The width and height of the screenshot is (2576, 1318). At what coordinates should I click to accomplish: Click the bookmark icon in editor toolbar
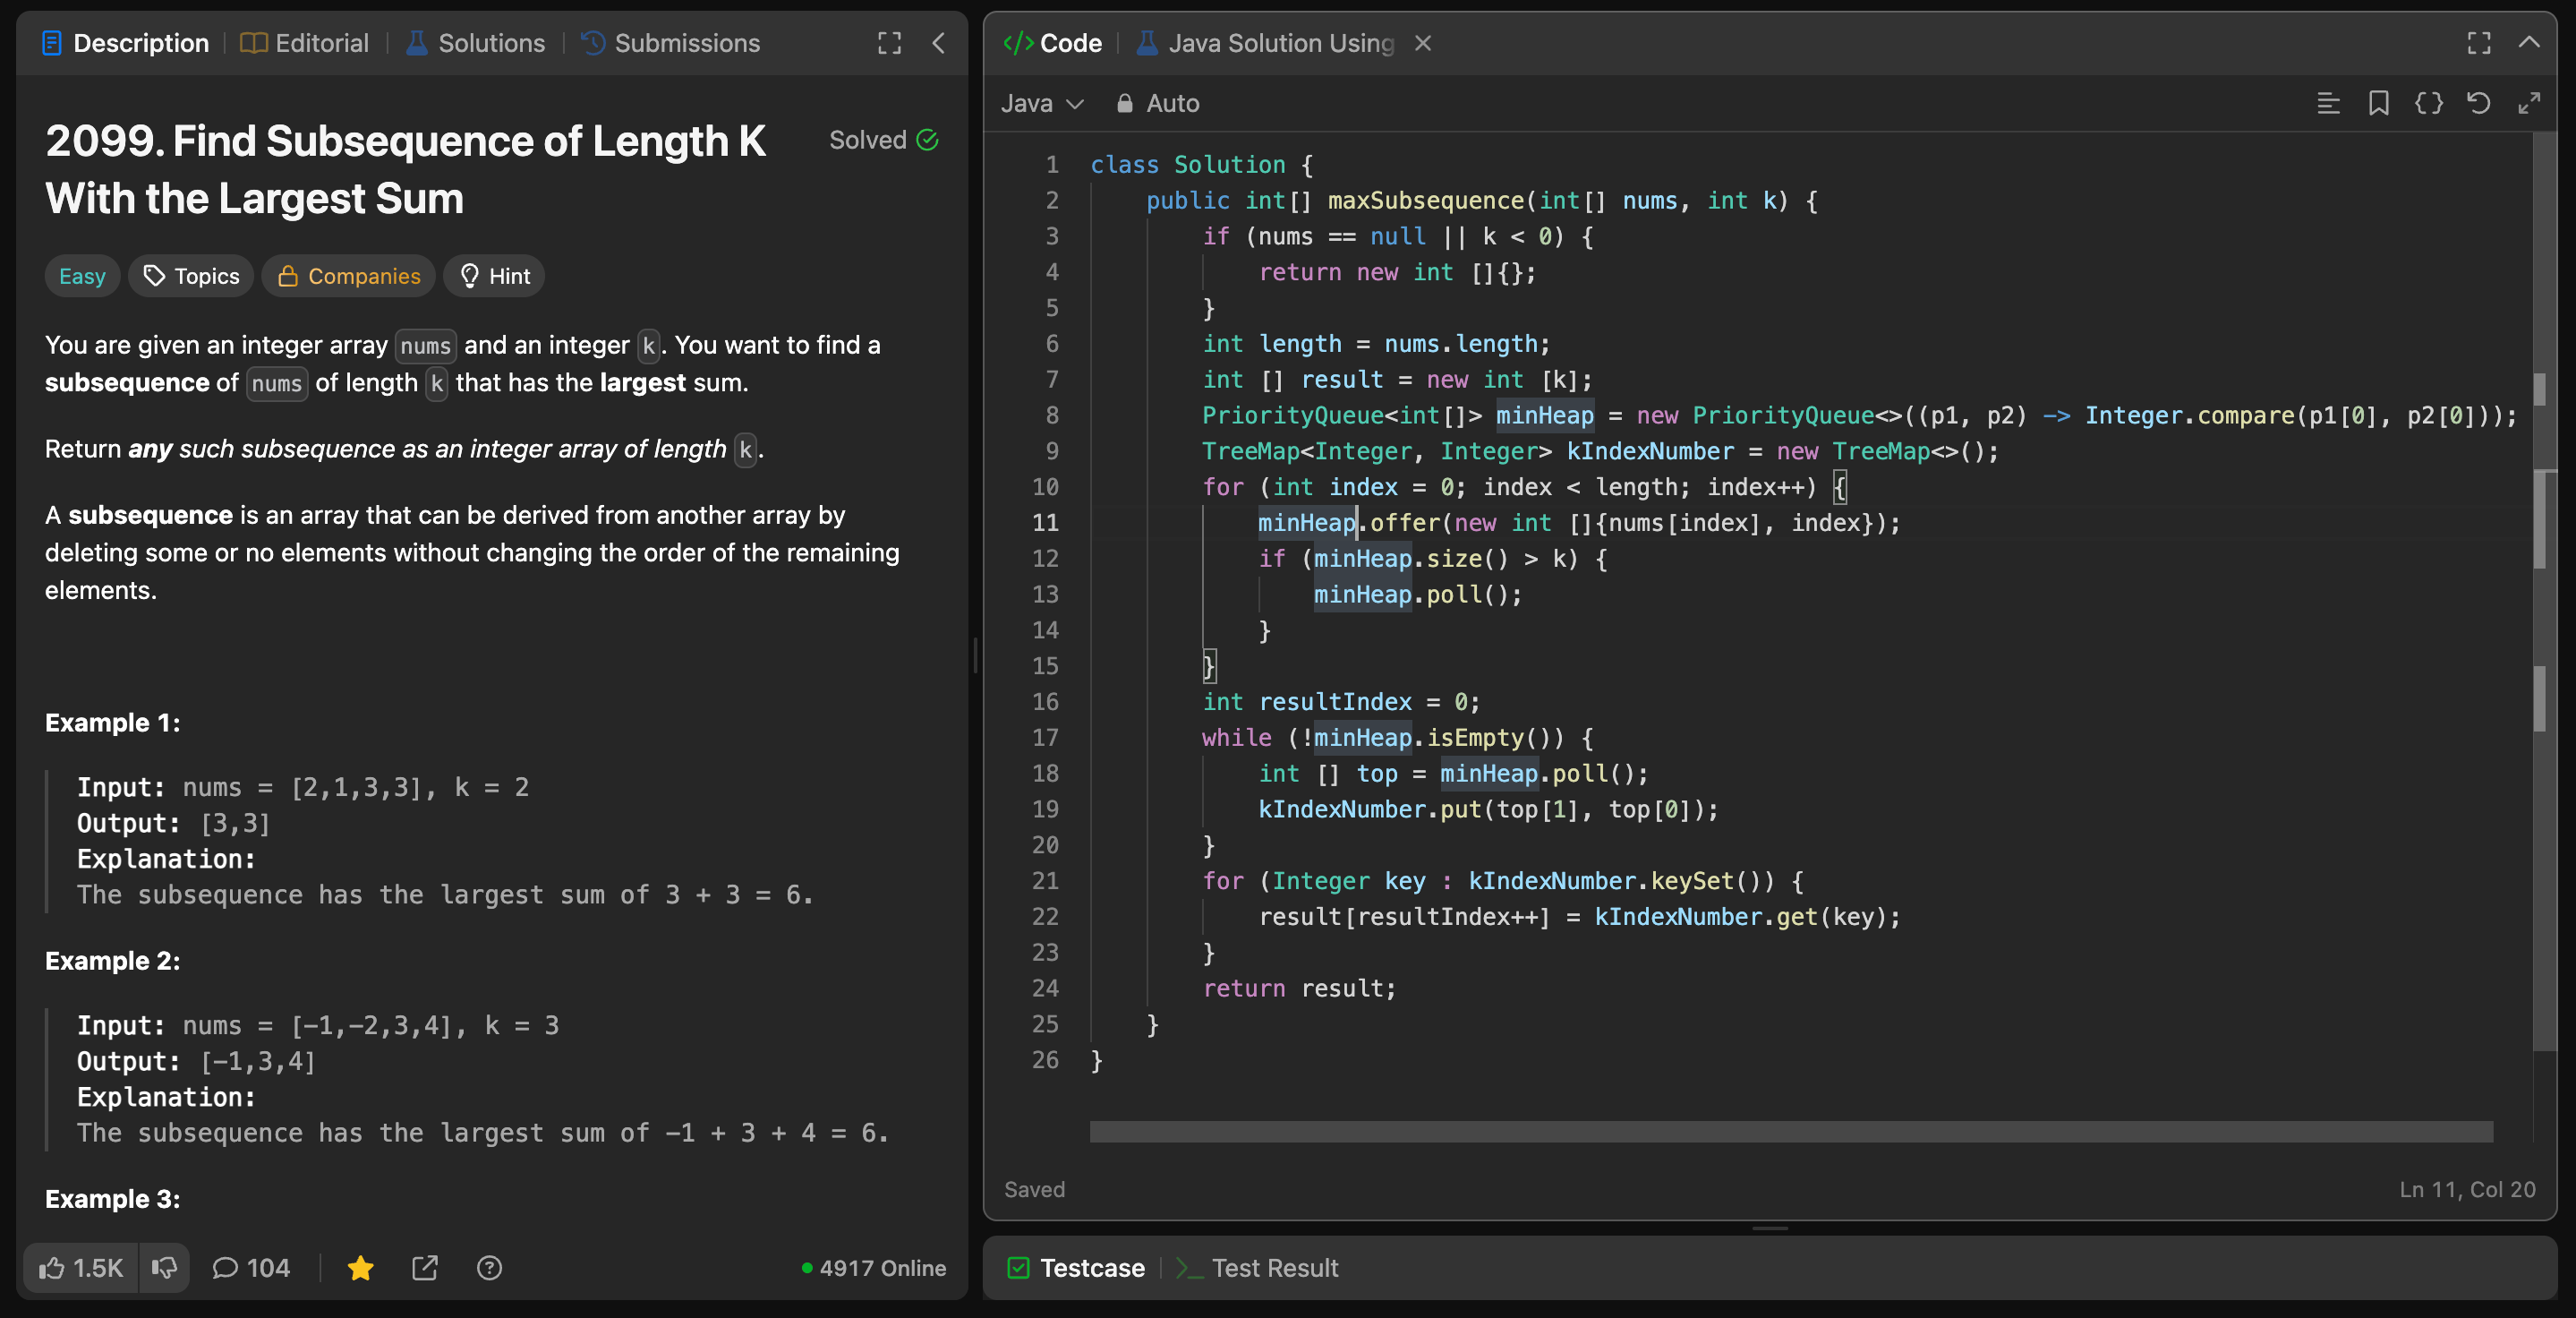pos(2378,103)
